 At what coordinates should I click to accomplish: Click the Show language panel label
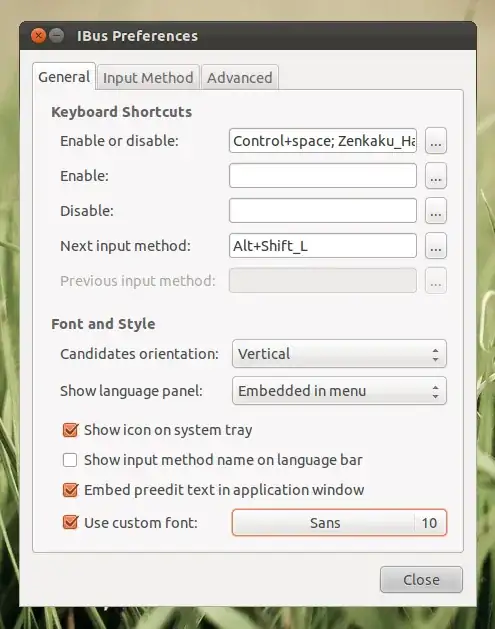pyautogui.click(x=131, y=391)
